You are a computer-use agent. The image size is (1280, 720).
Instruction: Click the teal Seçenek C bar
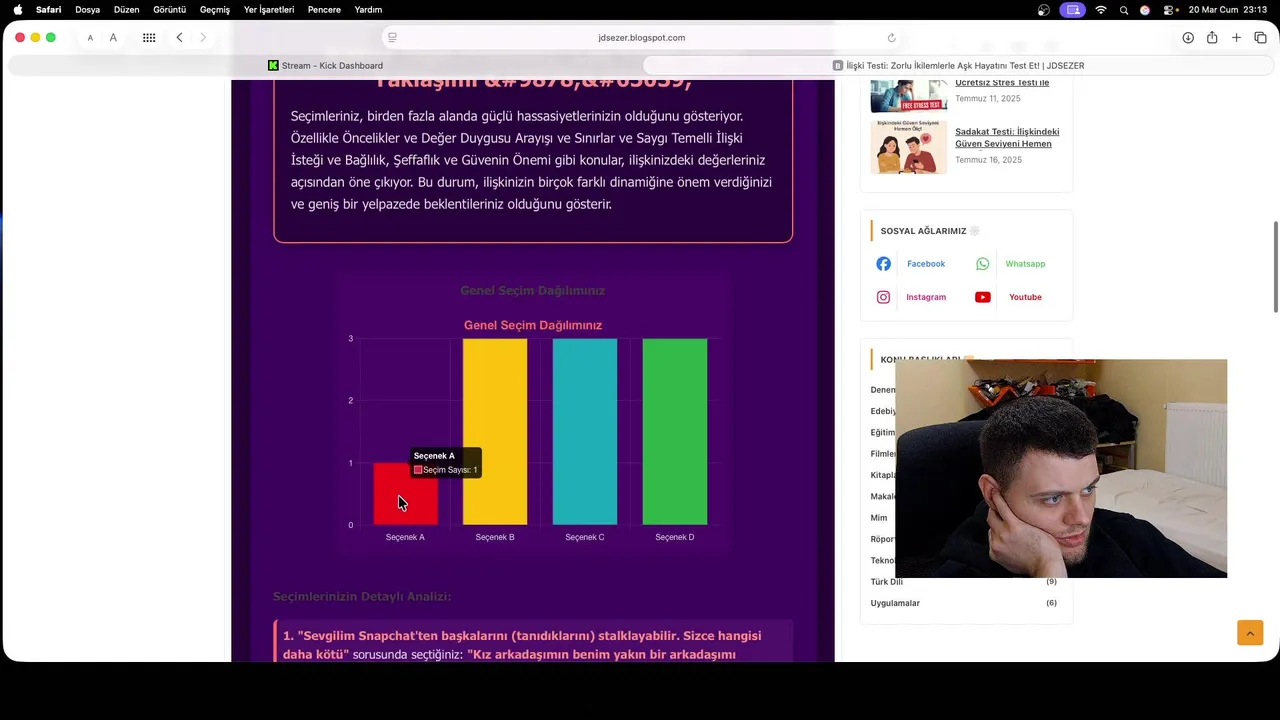pyautogui.click(x=585, y=432)
